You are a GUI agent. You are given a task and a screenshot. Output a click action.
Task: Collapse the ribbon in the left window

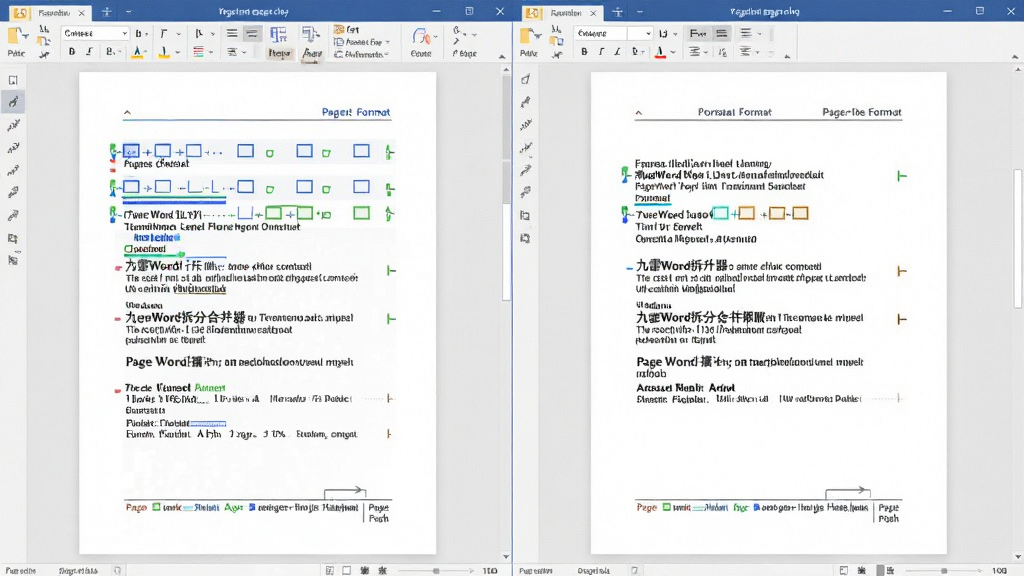502,57
